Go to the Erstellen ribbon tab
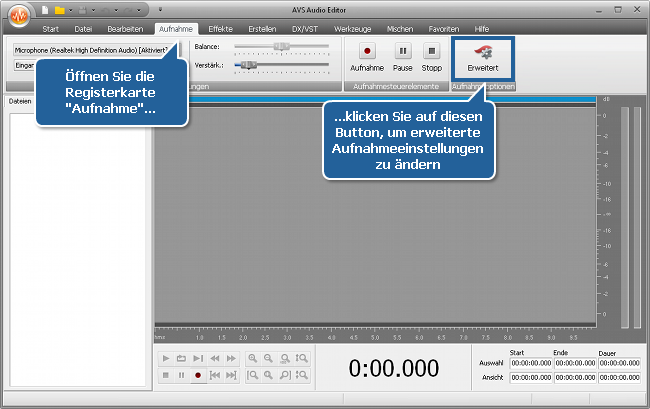This screenshot has height=409, width=650. (x=262, y=29)
